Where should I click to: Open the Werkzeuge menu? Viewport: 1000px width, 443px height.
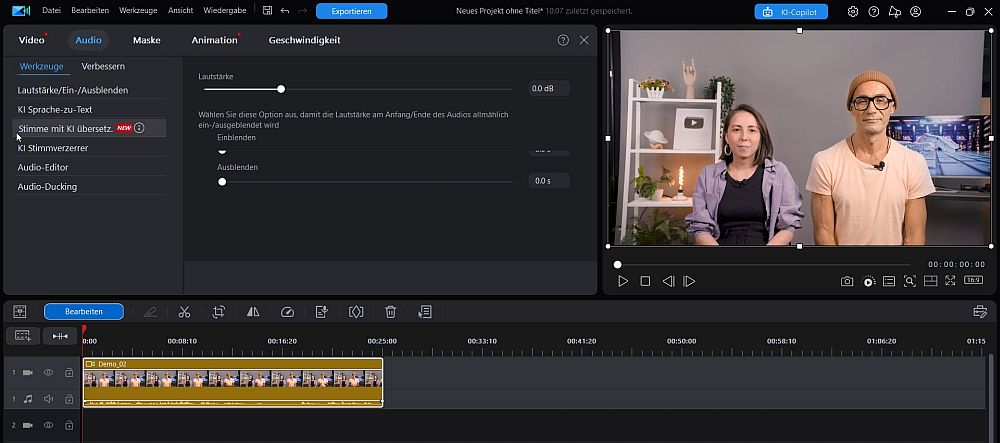138,11
